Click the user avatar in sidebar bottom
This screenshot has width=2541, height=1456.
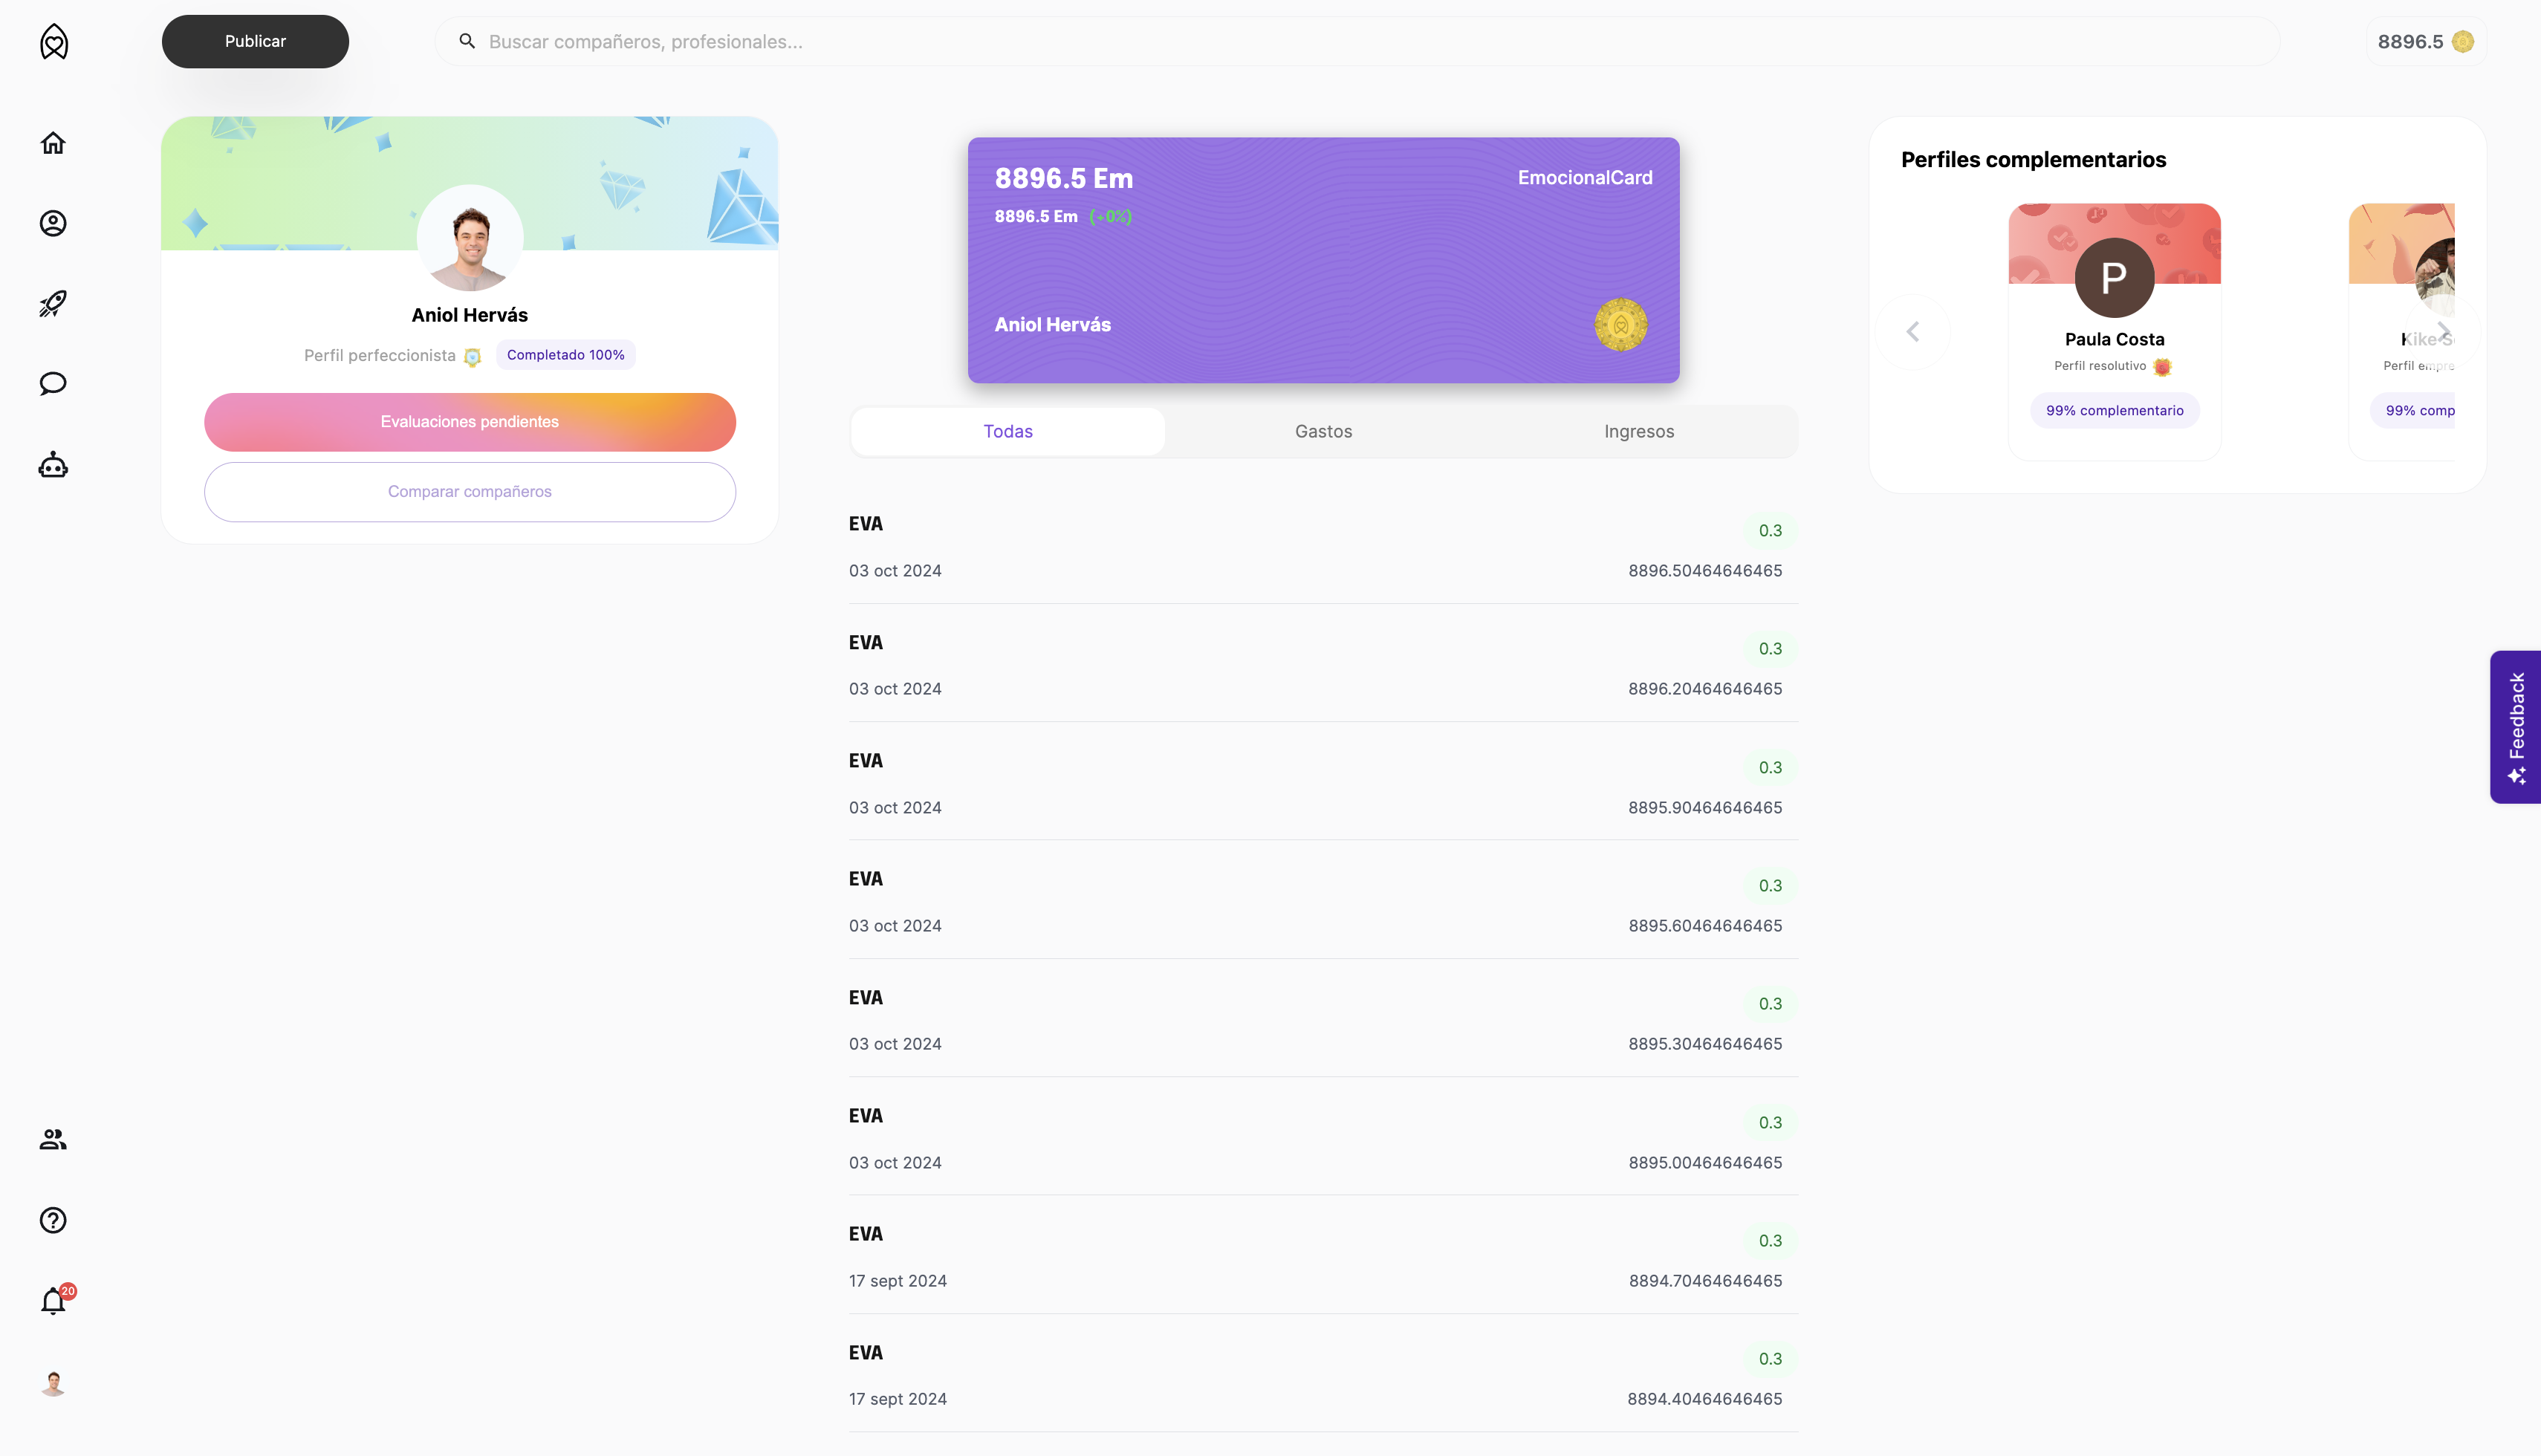pyautogui.click(x=53, y=1383)
